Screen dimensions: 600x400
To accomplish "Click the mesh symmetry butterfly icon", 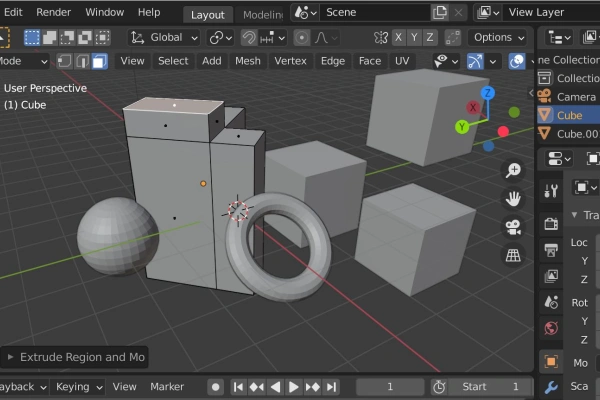I will click(x=380, y=38).
